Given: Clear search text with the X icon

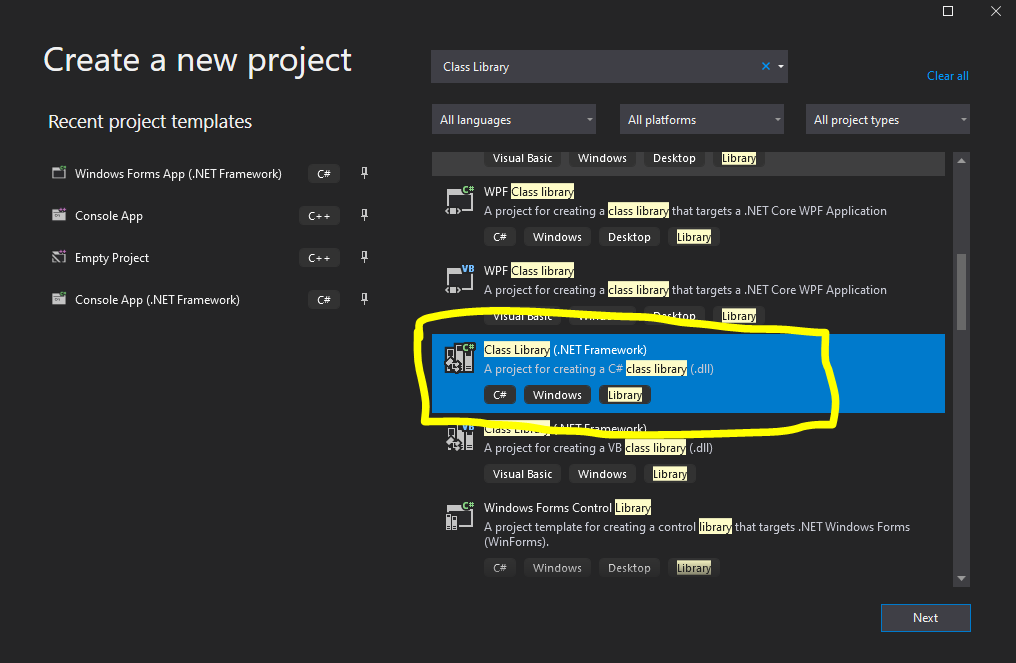Looking at the screenshot, I should click(x=766, y=67).
